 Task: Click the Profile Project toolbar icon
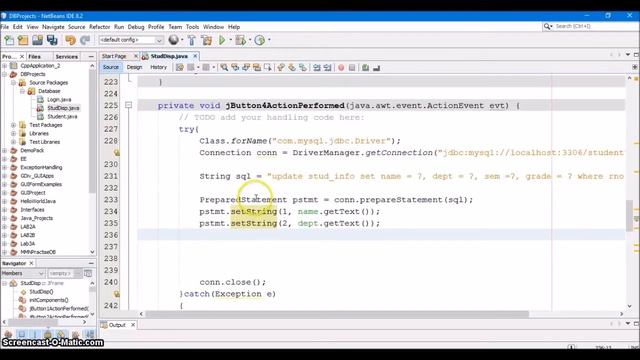coord(260,40)
